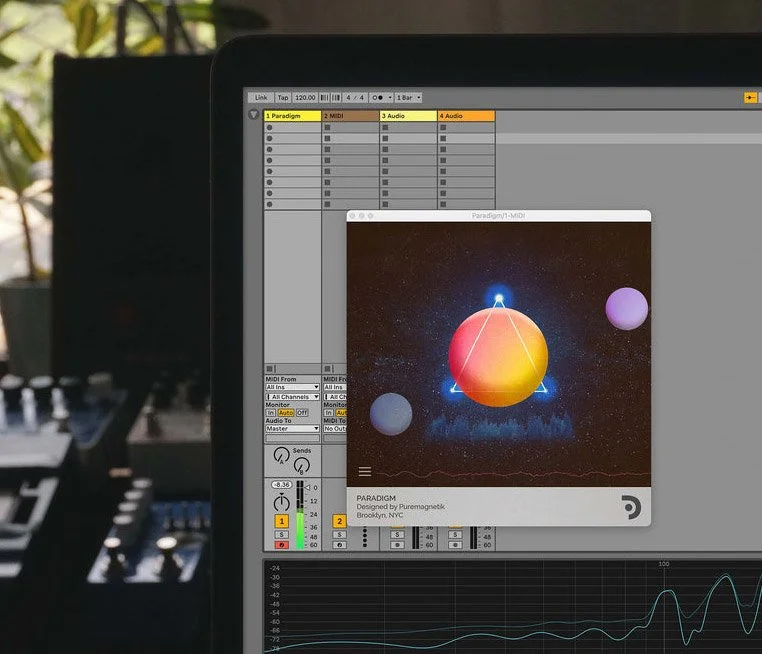762x654 pixels.
Task: Click the 'Paradigm/1-MIDI' window title bar
Action: (x=499, y=216)
